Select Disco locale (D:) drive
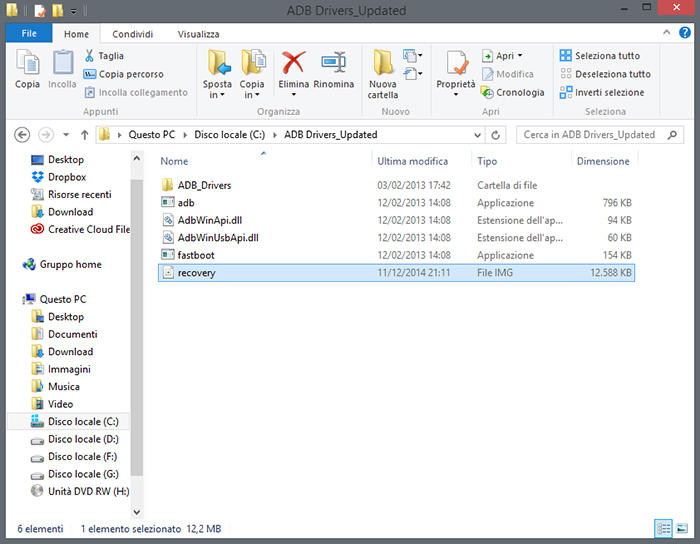Screen dimensions: 700x544 (75, 439)
